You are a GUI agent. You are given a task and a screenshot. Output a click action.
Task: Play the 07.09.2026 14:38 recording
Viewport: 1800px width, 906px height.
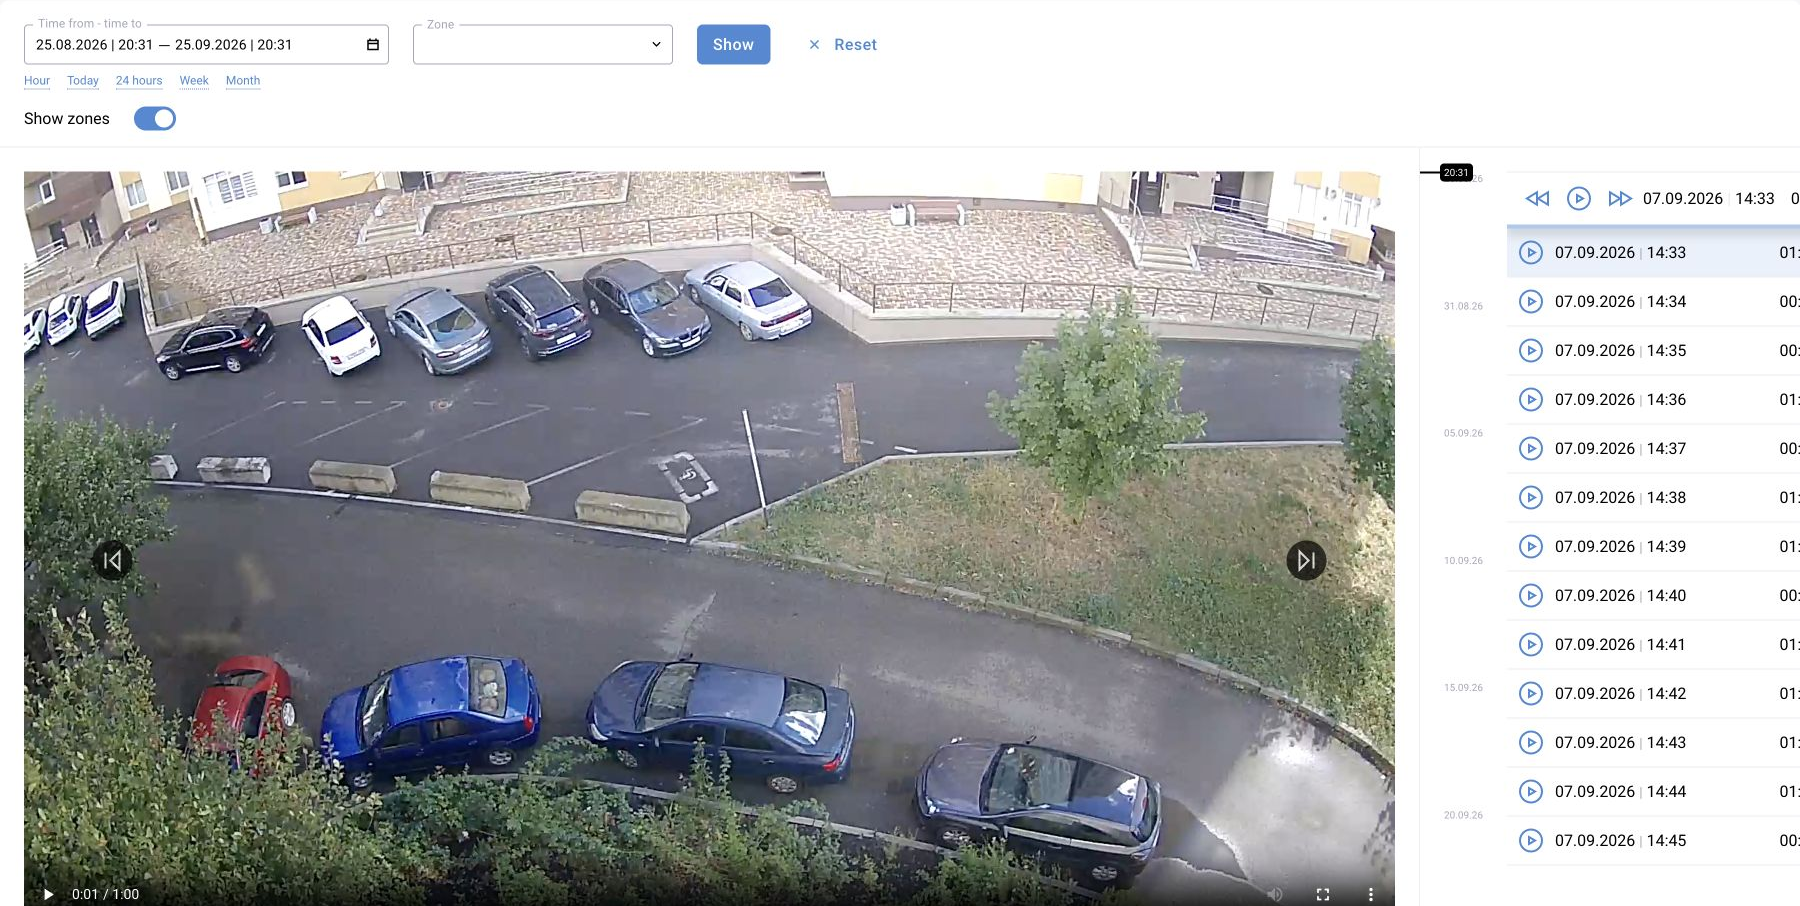pos(1531,498)
